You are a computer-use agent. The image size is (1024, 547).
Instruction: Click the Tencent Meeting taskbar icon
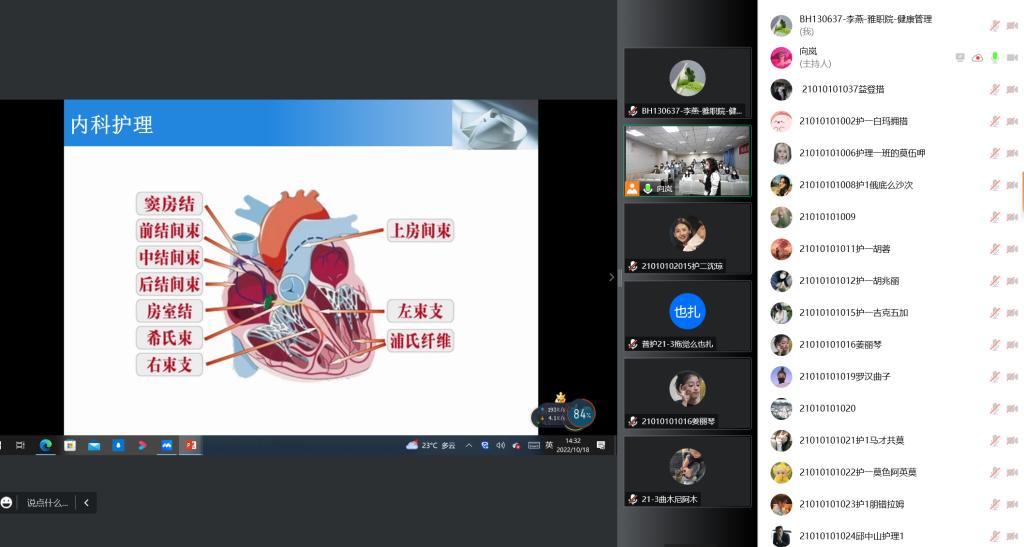(x=166, y=445)
